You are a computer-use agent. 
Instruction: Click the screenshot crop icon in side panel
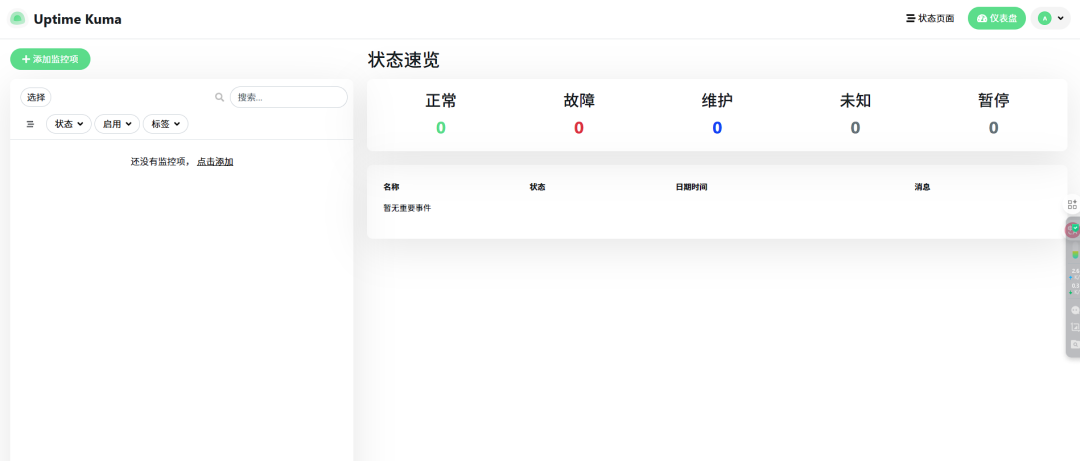1074,327
